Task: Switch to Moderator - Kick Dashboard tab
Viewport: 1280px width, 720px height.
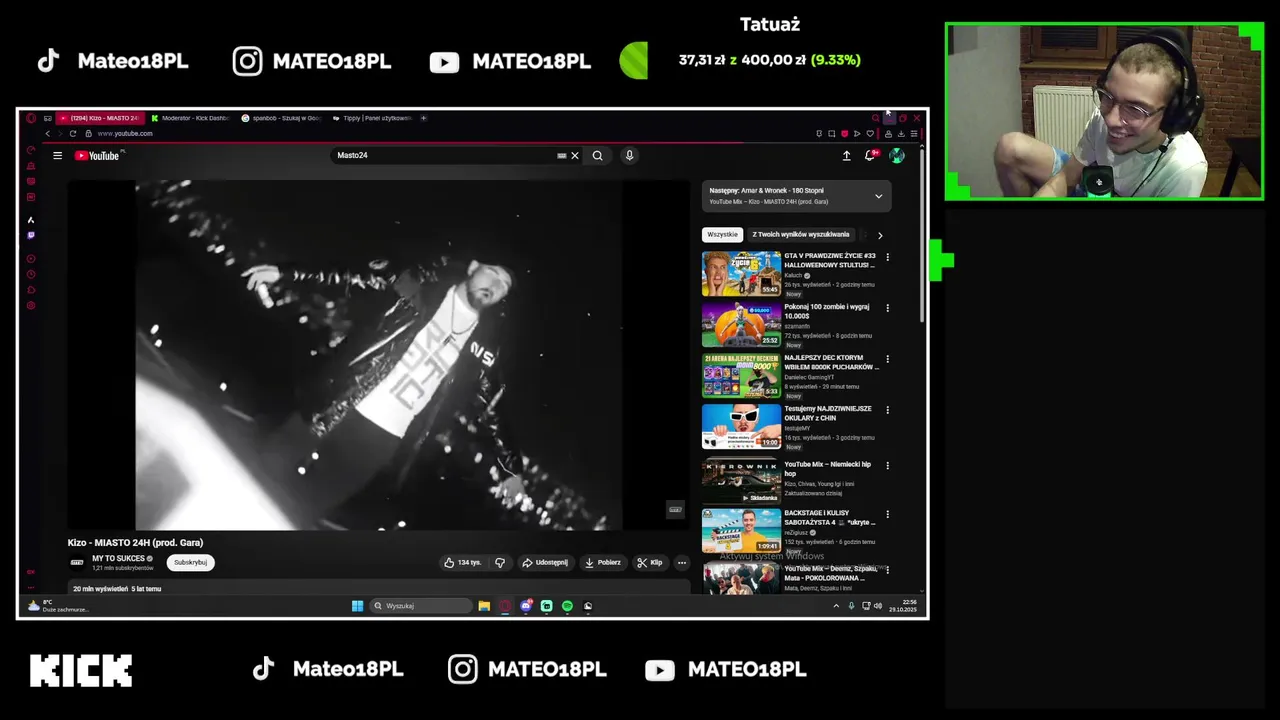Action: tap(190, 118)
